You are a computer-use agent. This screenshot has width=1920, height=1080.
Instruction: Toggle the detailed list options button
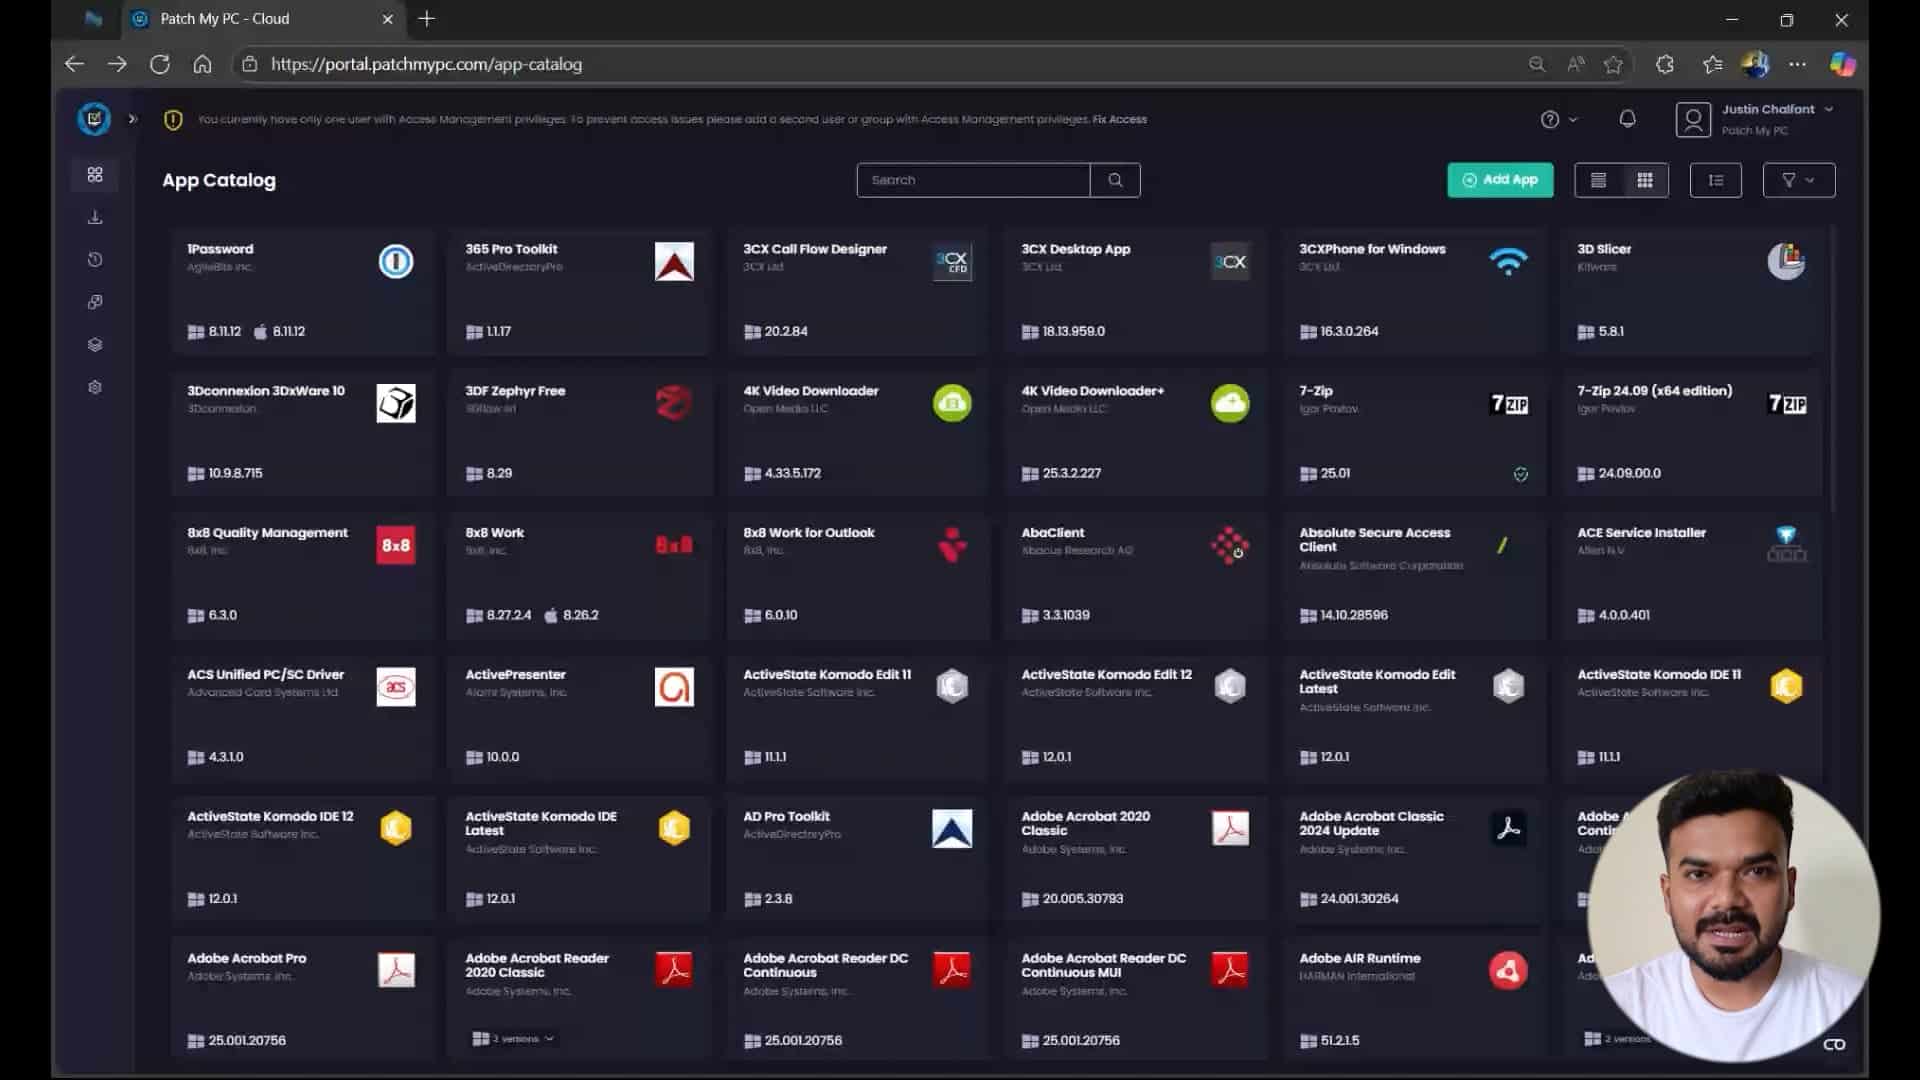[x=1716, y=180]
